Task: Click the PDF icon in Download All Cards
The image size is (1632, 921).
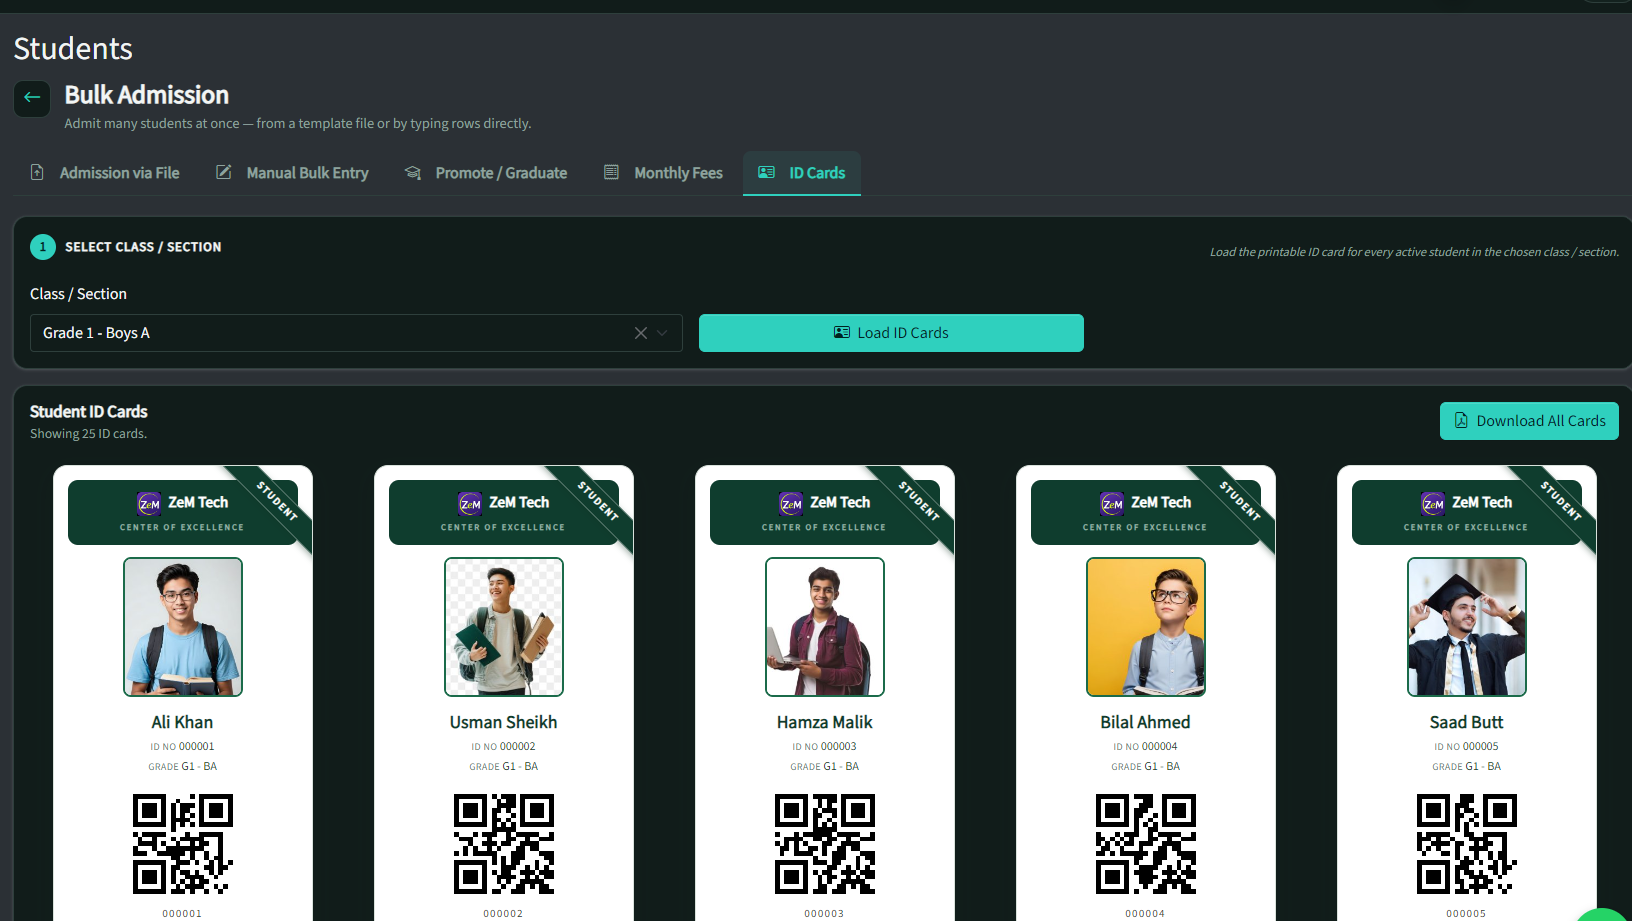Action: [1461, 421]
